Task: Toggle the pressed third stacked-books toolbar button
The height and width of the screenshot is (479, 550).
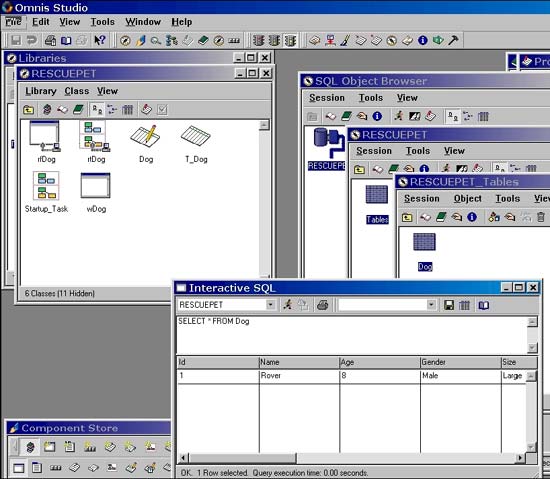Action: 290,40
